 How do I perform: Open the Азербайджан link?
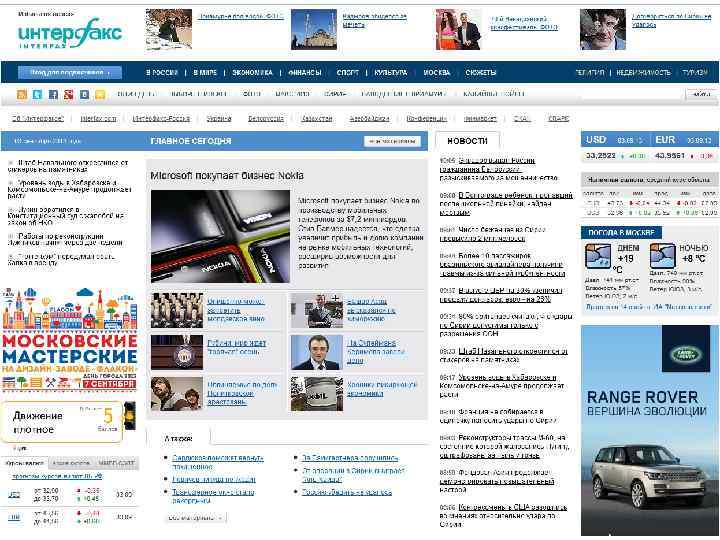coord(369,118)
